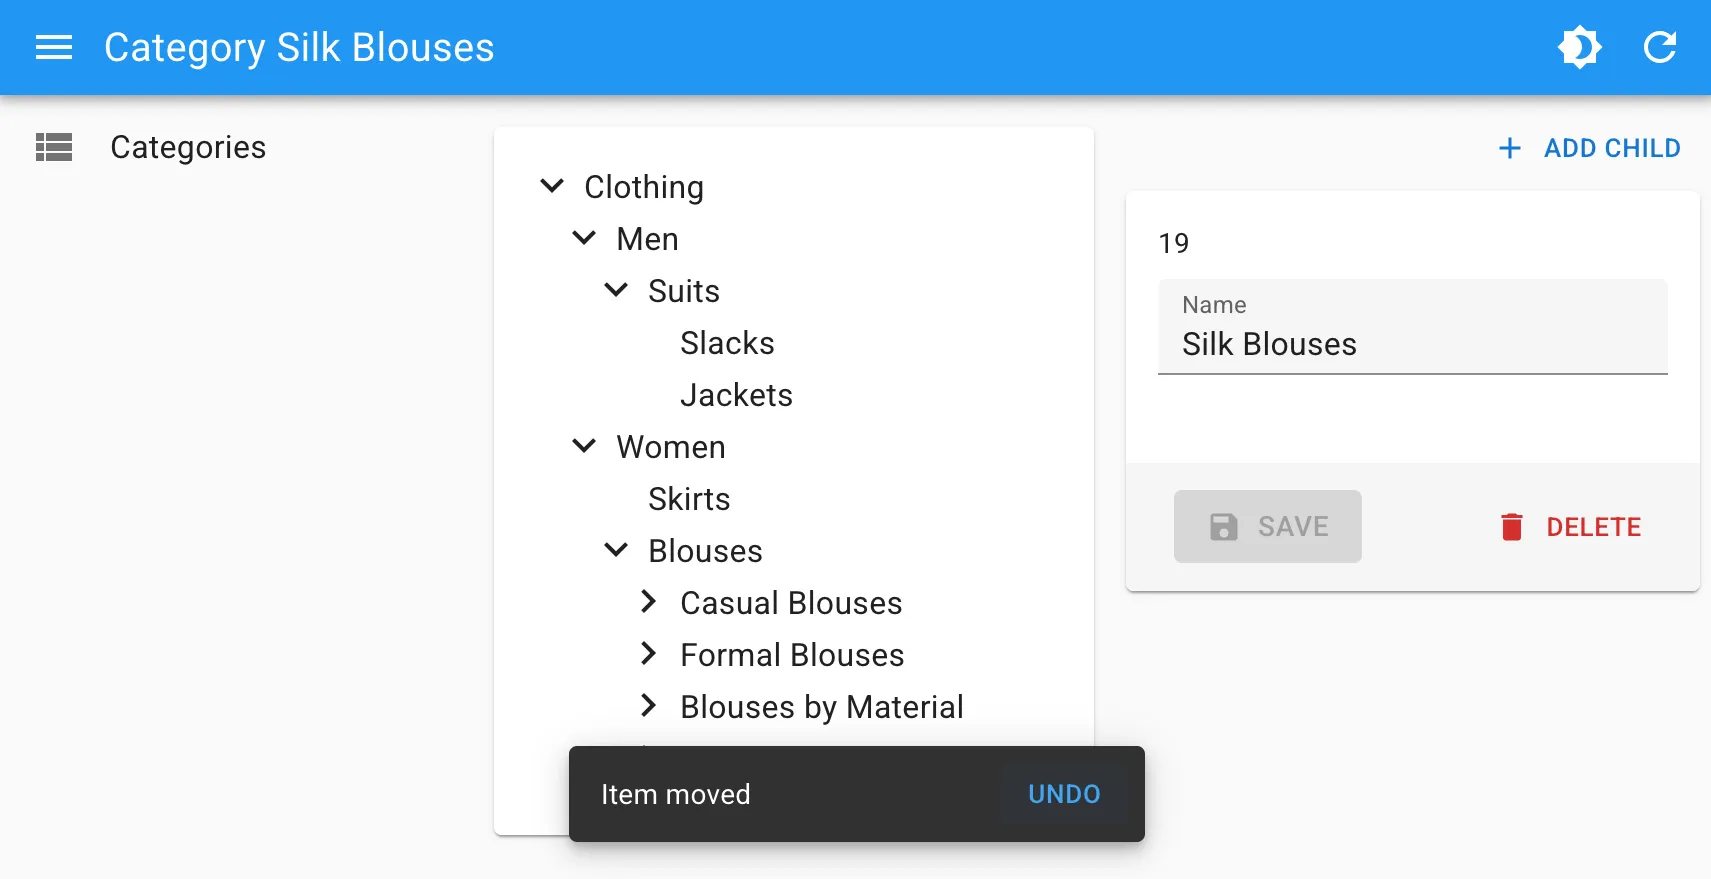Expand the Casual Blouses node
1711x879 pixels.
click(x=648, y=602)
